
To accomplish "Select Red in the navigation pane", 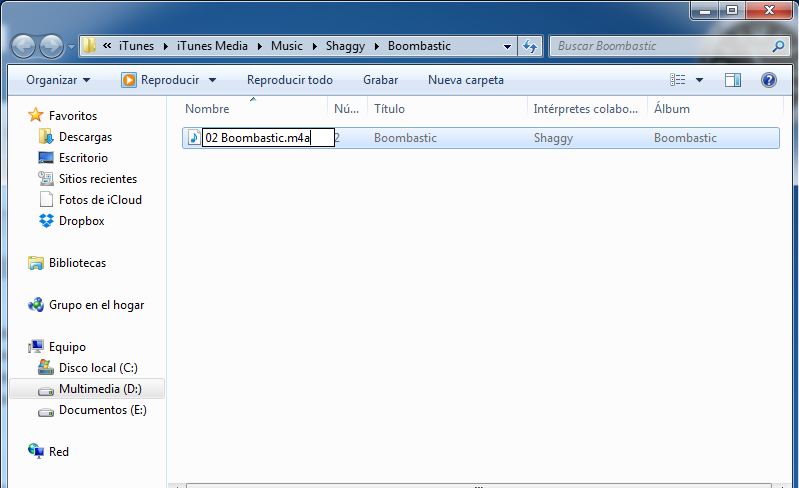I will [x=59, y=452].
